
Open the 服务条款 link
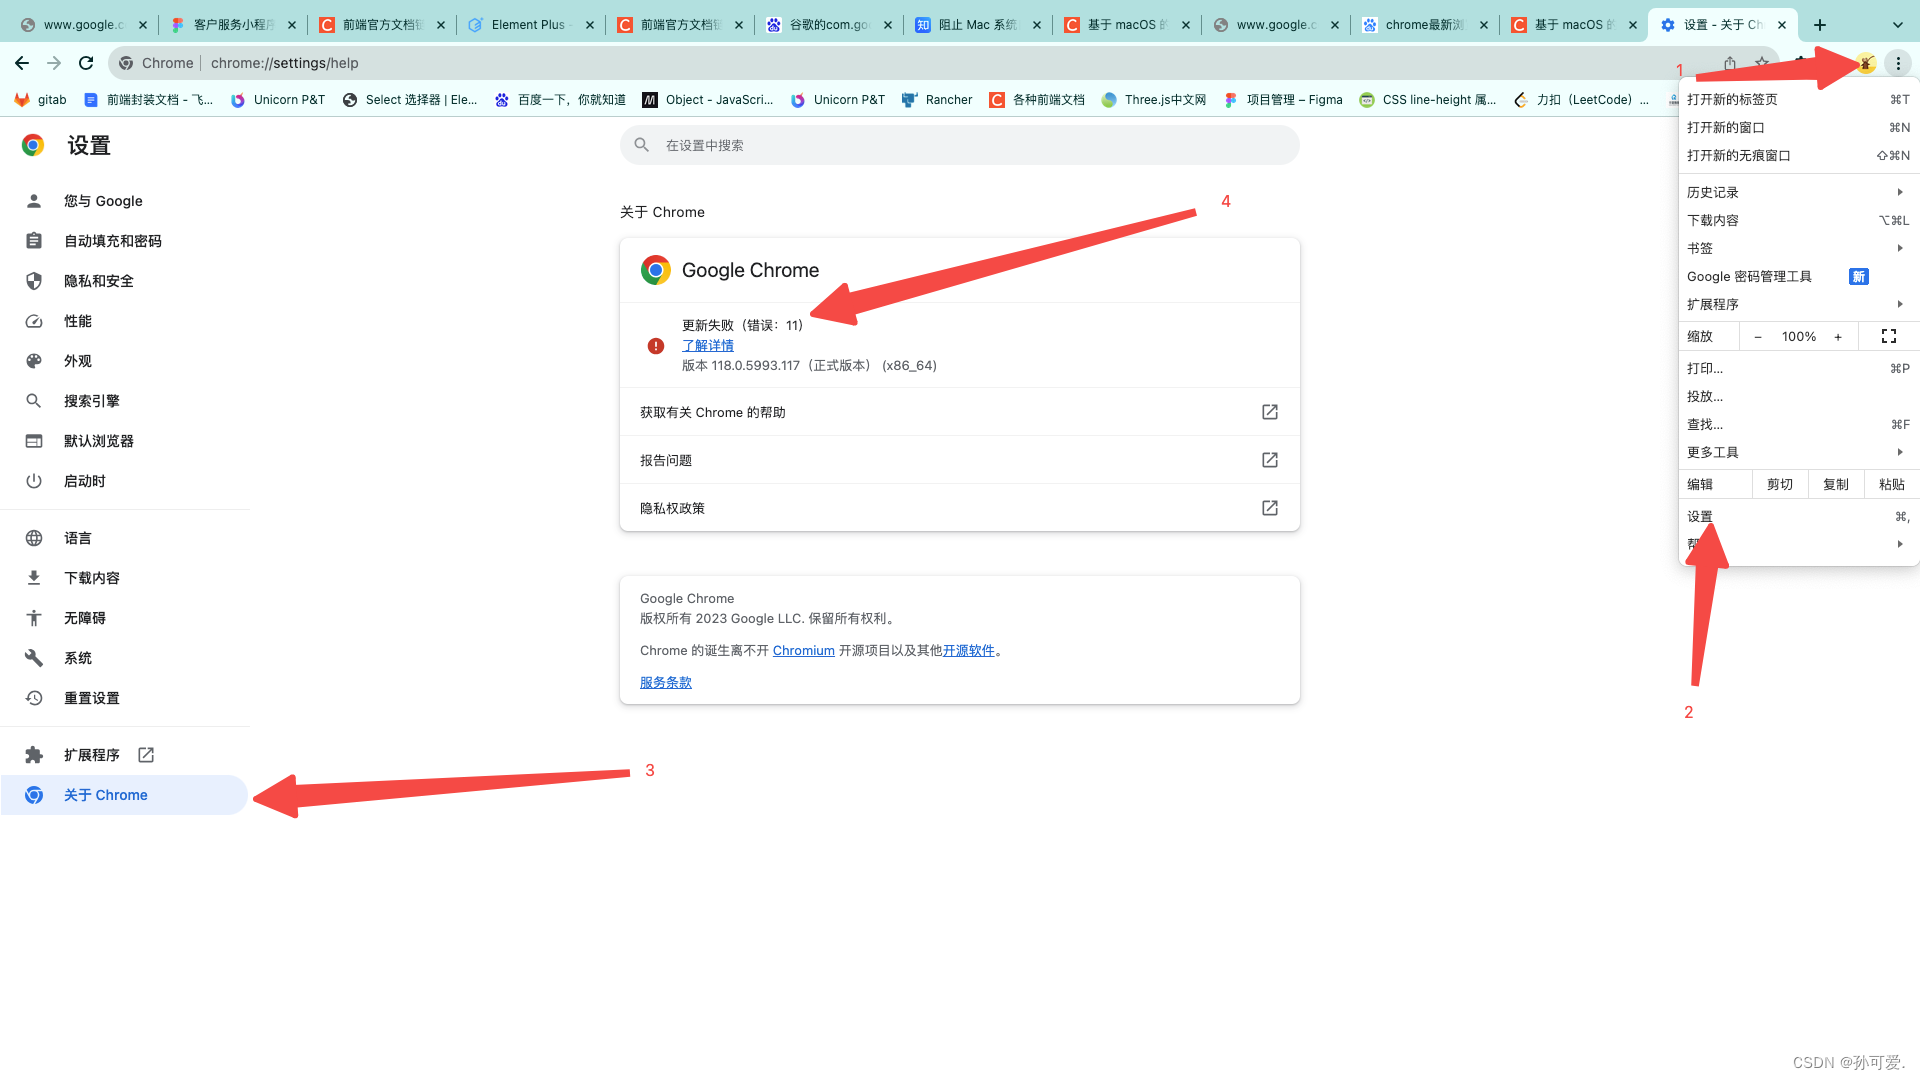[x=666, y=683]
